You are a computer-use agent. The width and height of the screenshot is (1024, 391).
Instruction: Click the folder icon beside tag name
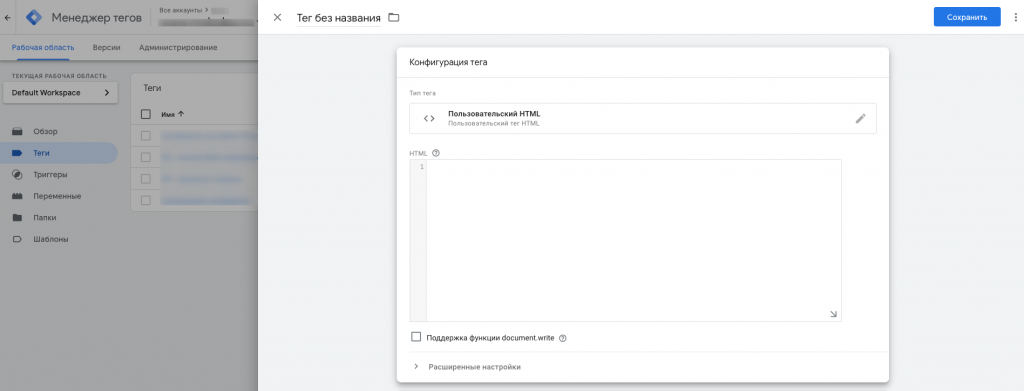pos(393,18)
